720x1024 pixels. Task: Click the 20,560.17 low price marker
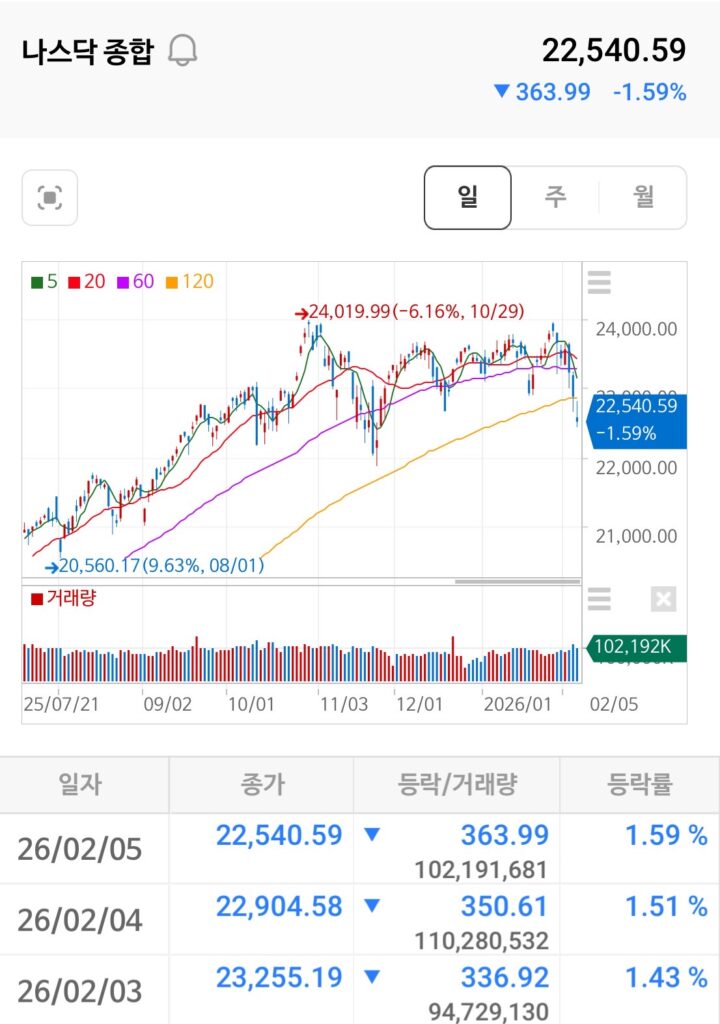coord(155,566)
